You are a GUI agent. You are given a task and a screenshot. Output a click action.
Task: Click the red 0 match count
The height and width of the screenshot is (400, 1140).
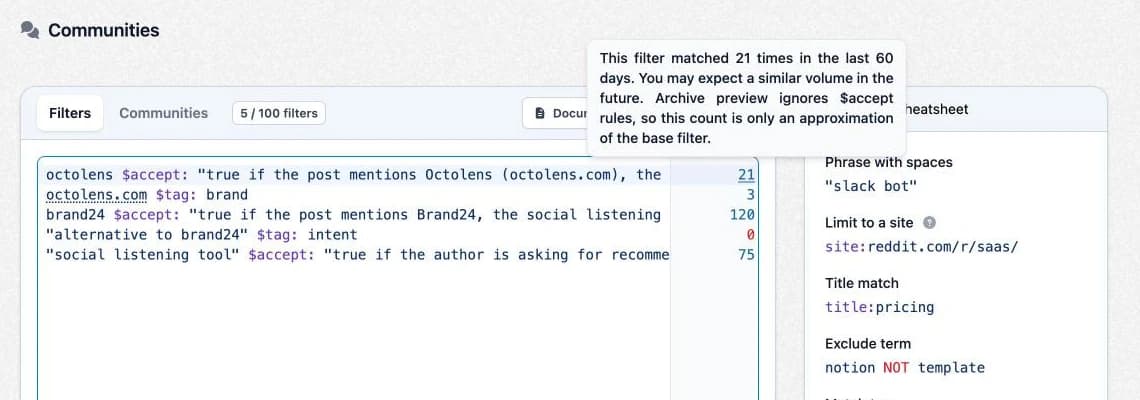click(751, 235)
